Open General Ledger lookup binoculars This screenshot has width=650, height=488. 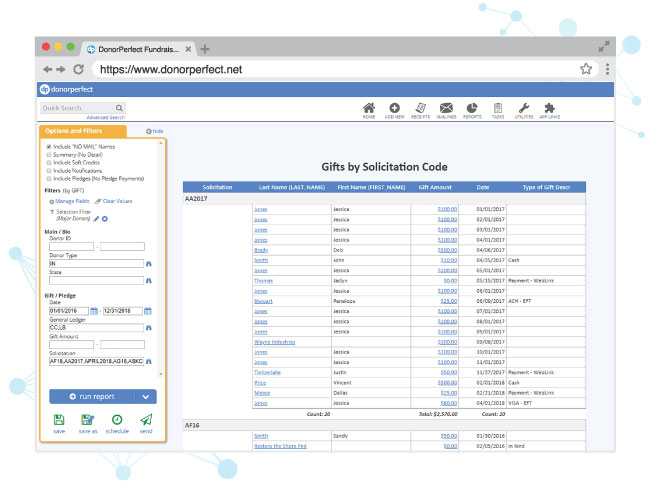coord(149,328)
